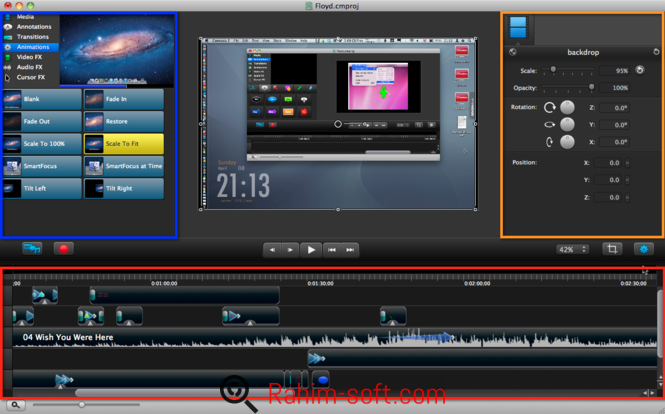Click the timeline zoom magnifier button
The image size is (665, 414).
(15, 405)
